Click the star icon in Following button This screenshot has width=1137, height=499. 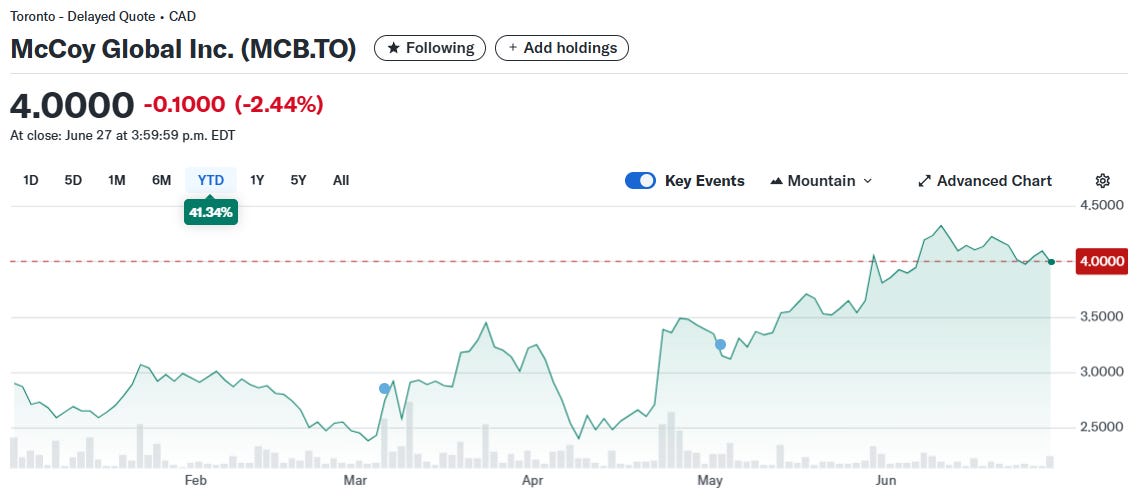pyautogui.click(x=393, y=48)
